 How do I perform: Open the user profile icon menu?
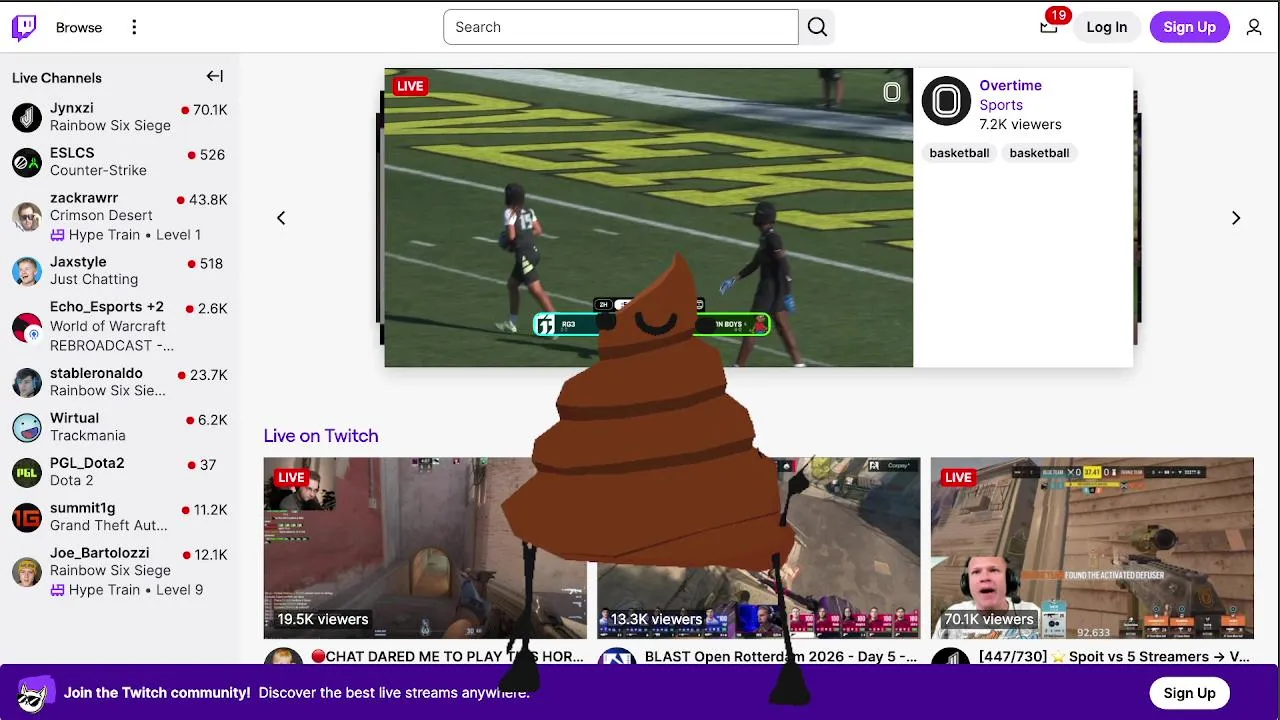1254,27
